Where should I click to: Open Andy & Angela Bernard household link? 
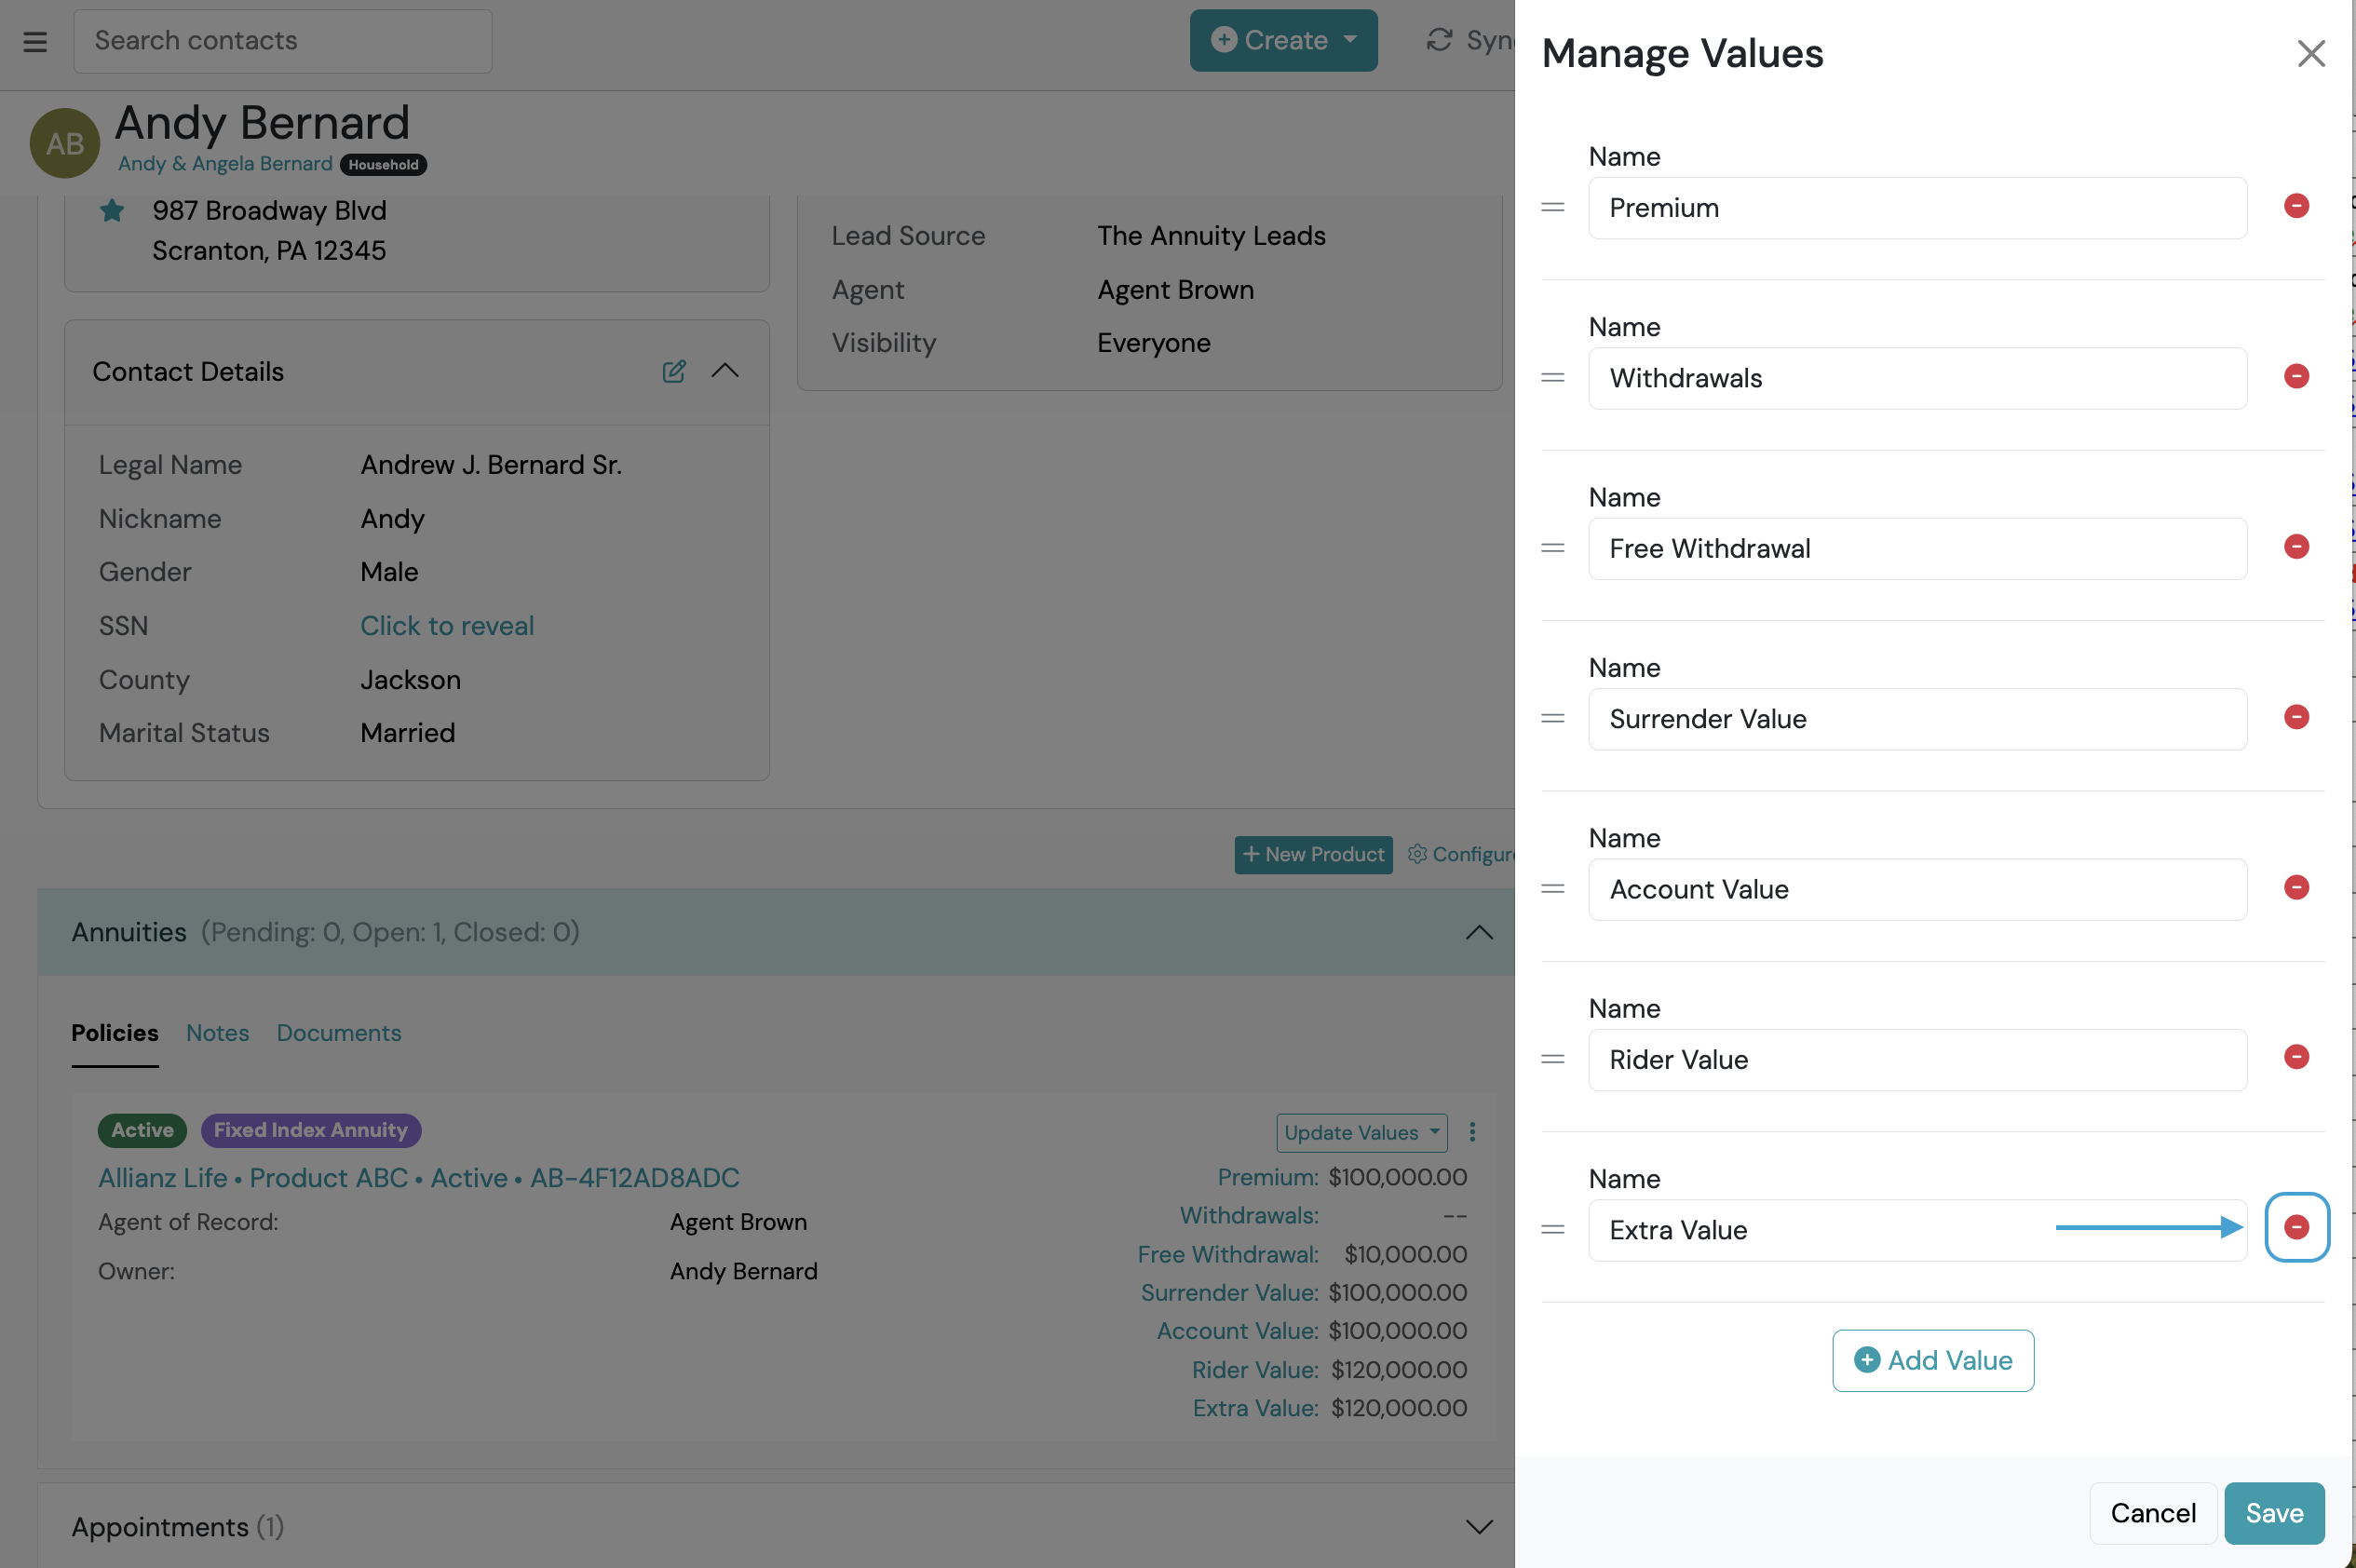tap(225, 164)
